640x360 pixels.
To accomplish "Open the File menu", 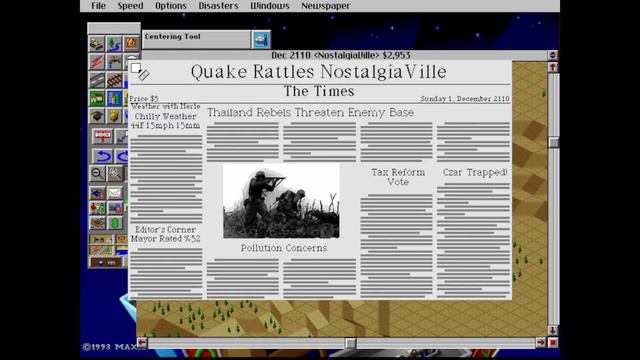I will pos(98,6).
